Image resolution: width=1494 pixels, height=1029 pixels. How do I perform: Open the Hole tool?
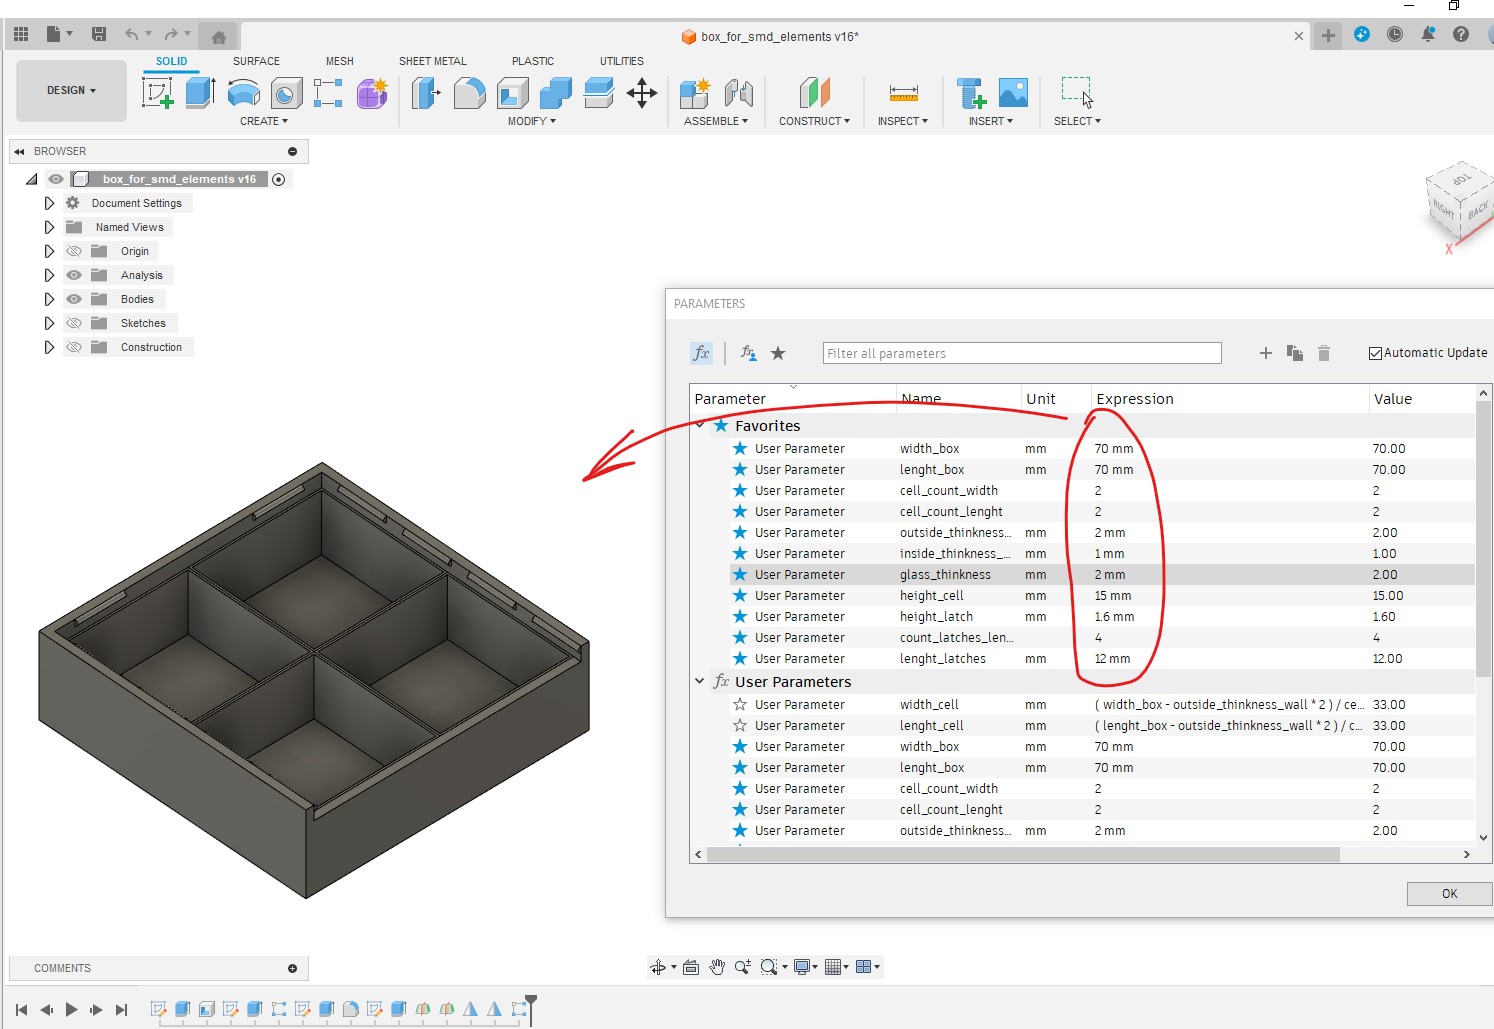click(x=287, y=92)
